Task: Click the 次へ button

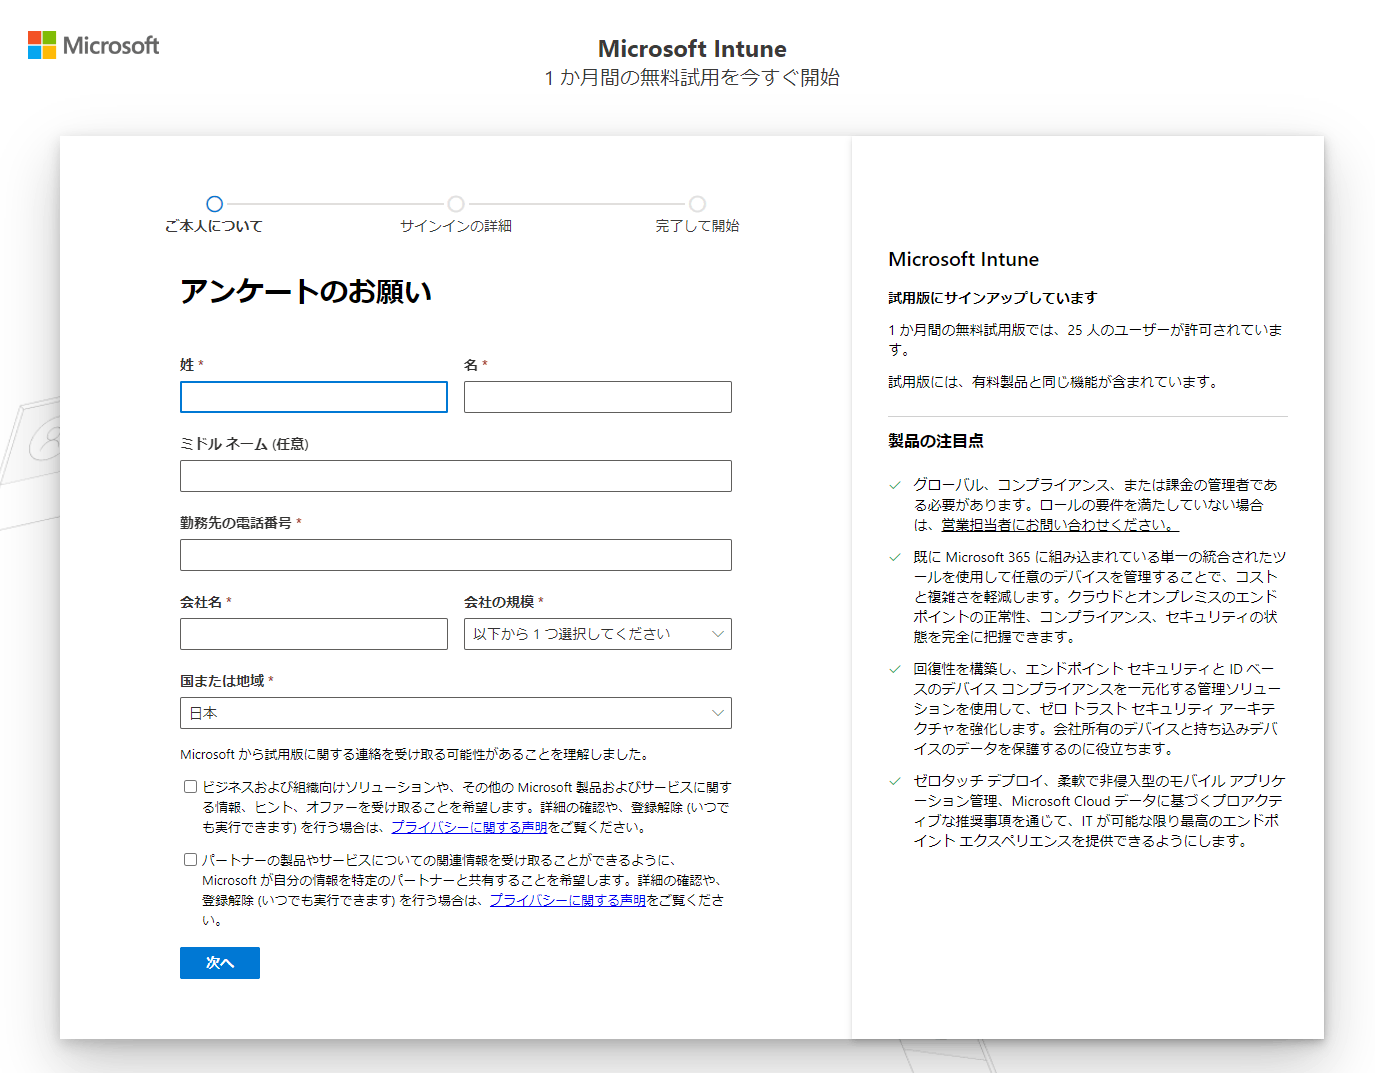Action: tap(220, 963)
